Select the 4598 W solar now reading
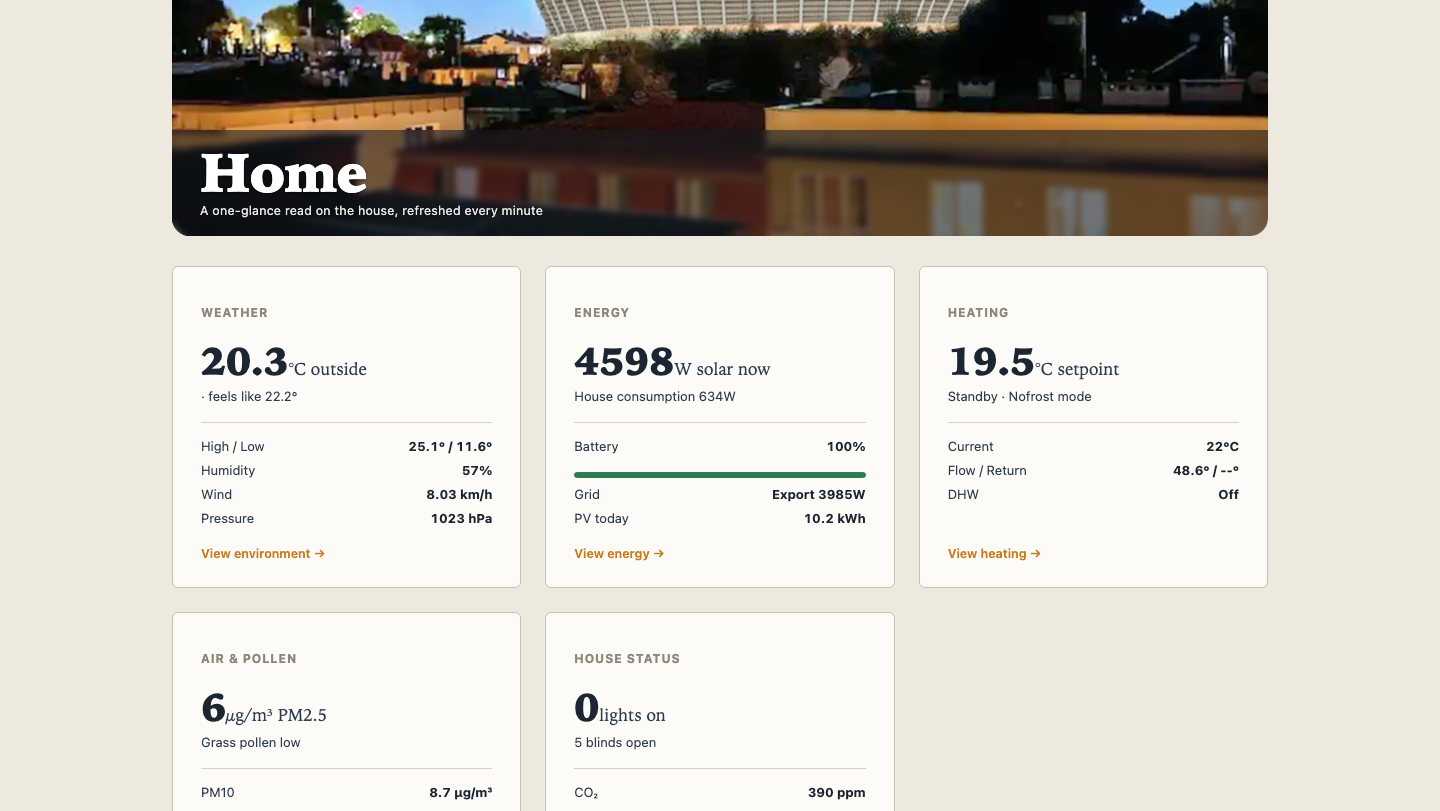This screenshot has width=1440, height=811. coord(672,362)
